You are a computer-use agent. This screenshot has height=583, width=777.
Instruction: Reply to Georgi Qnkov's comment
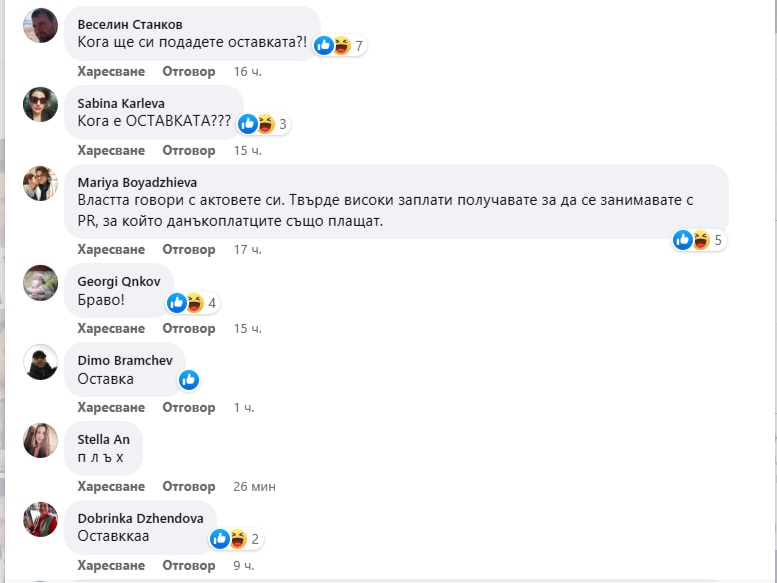[x=189, y=329]
